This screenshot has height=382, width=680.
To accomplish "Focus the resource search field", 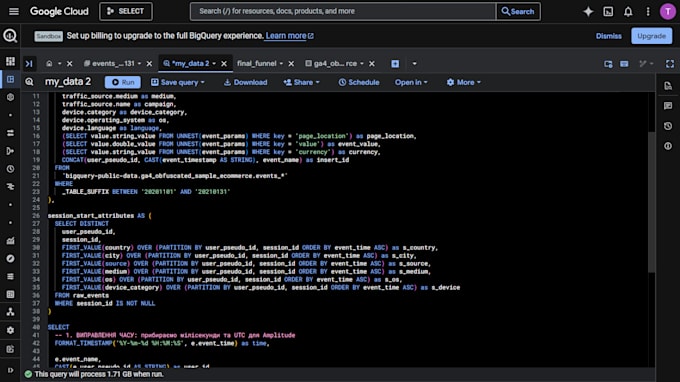I will tap(343, 11).
